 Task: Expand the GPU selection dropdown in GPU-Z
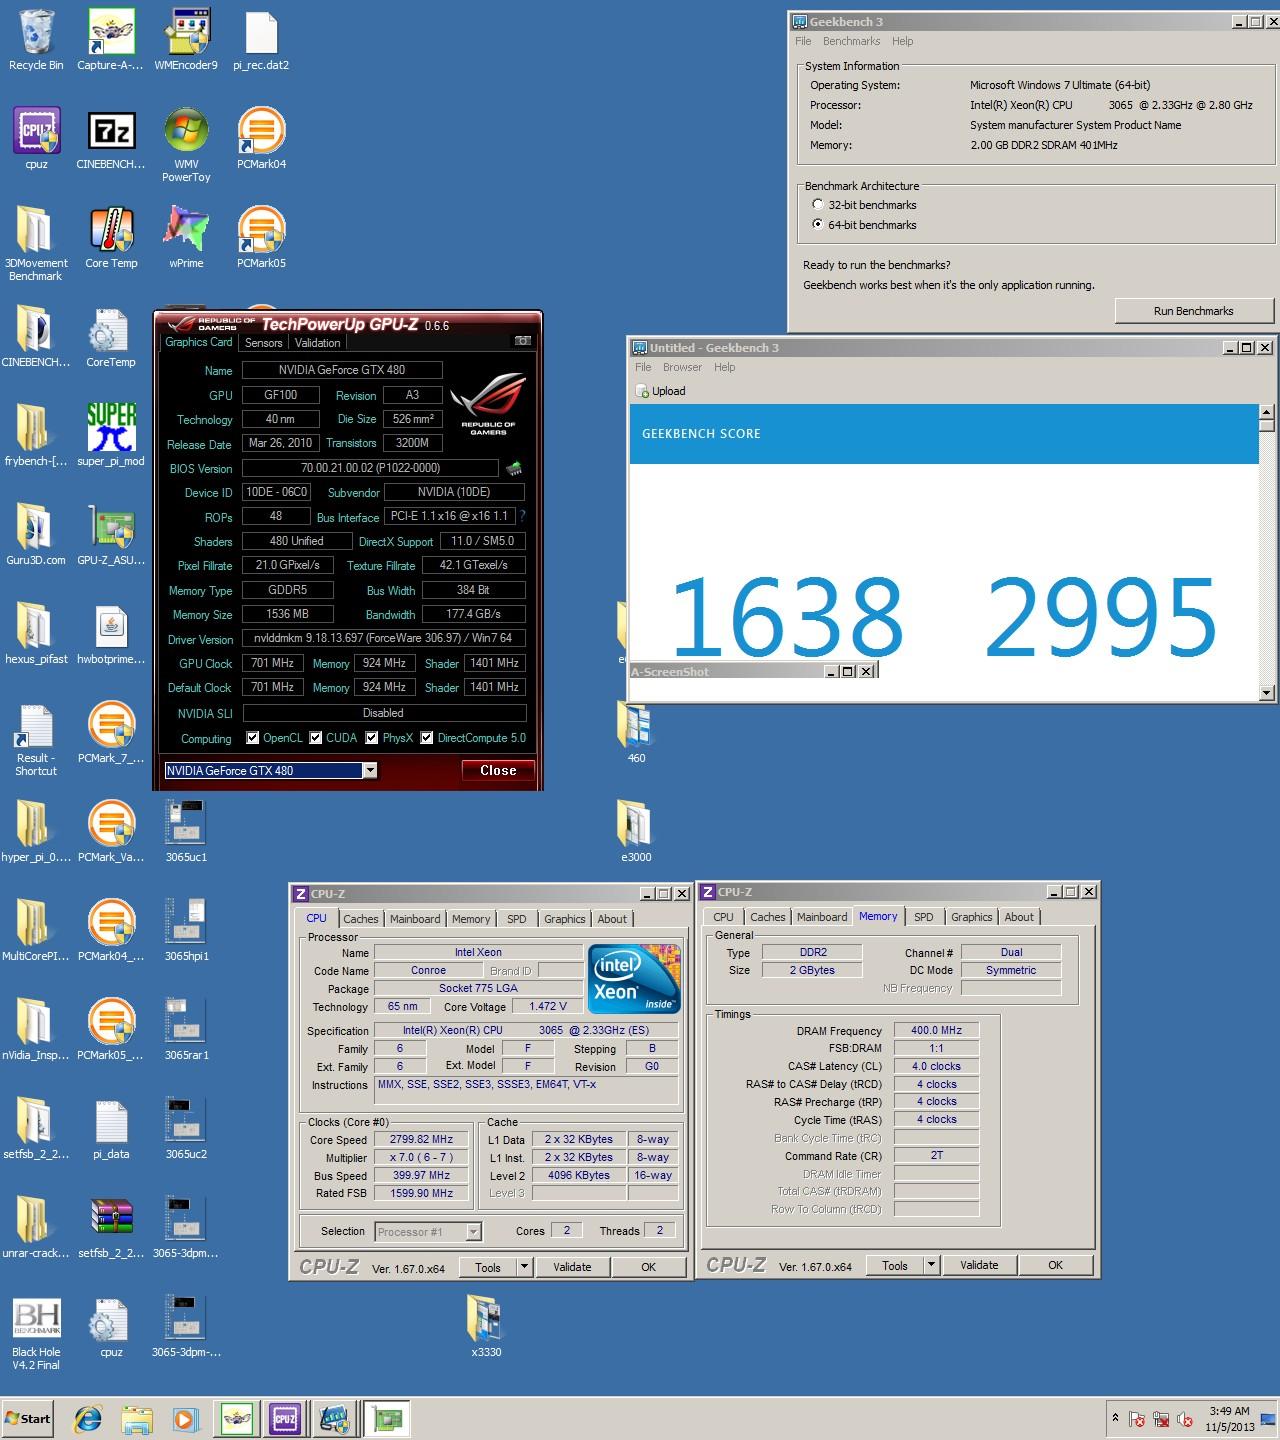click(x=370, y=770)
